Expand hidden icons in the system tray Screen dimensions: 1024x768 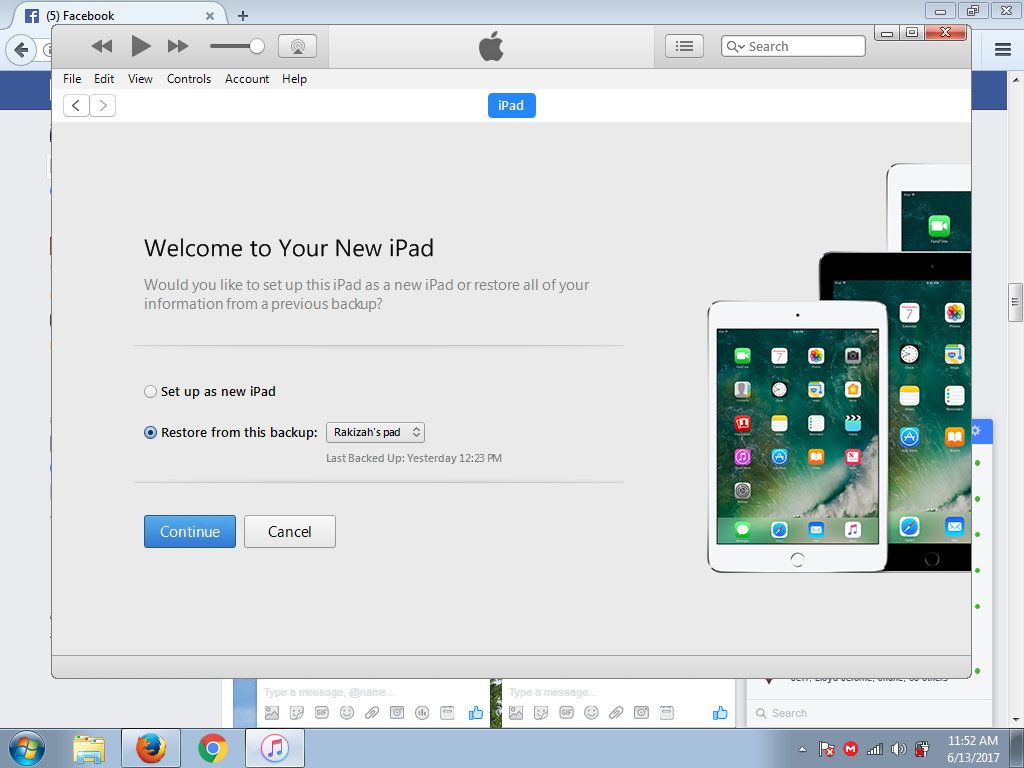pyautogui.click(x=801, y=748)
